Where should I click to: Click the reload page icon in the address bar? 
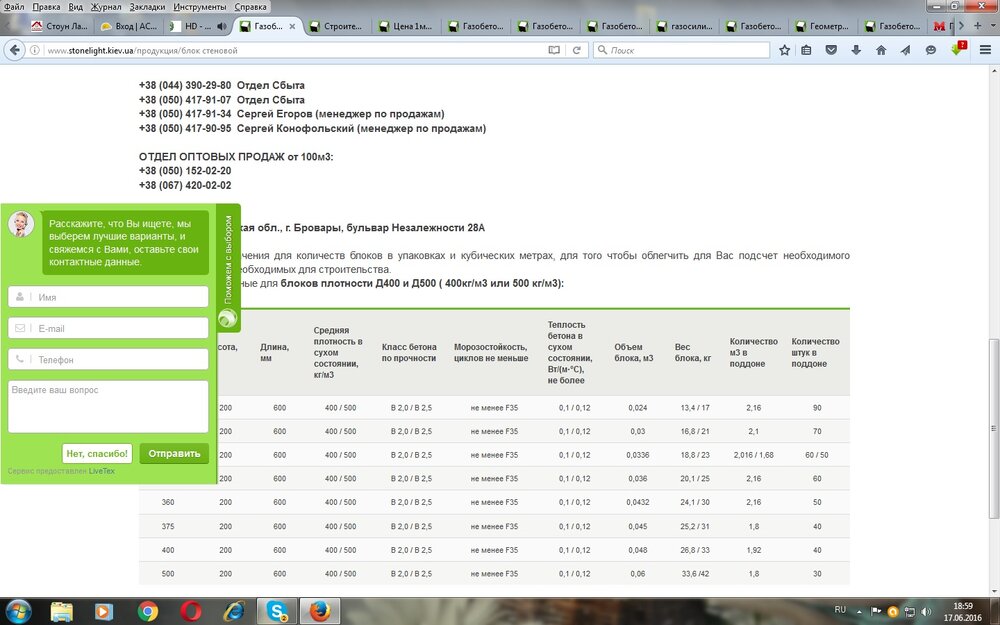(577, 49)
